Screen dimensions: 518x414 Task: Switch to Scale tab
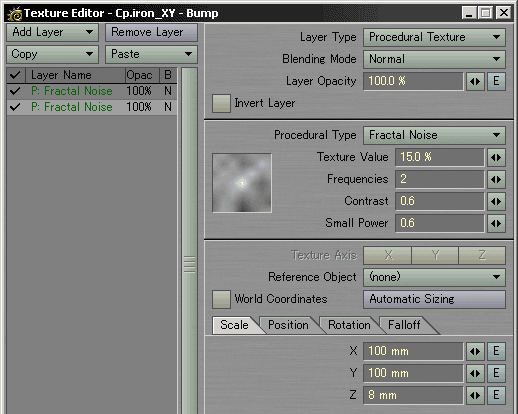(234, 325)
